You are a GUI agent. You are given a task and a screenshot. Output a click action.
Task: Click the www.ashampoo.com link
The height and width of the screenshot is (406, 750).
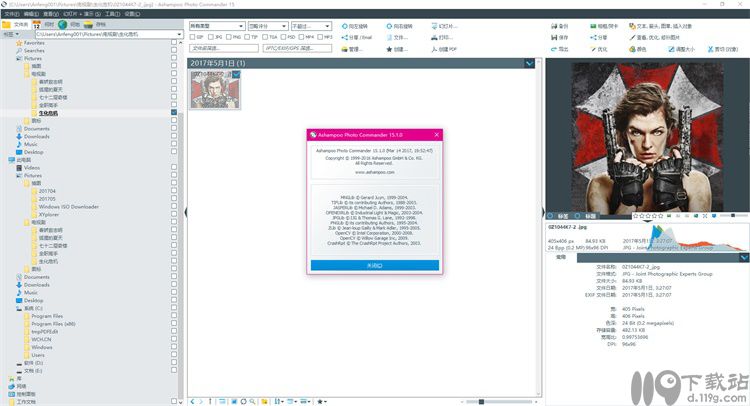tap(375, 172)
